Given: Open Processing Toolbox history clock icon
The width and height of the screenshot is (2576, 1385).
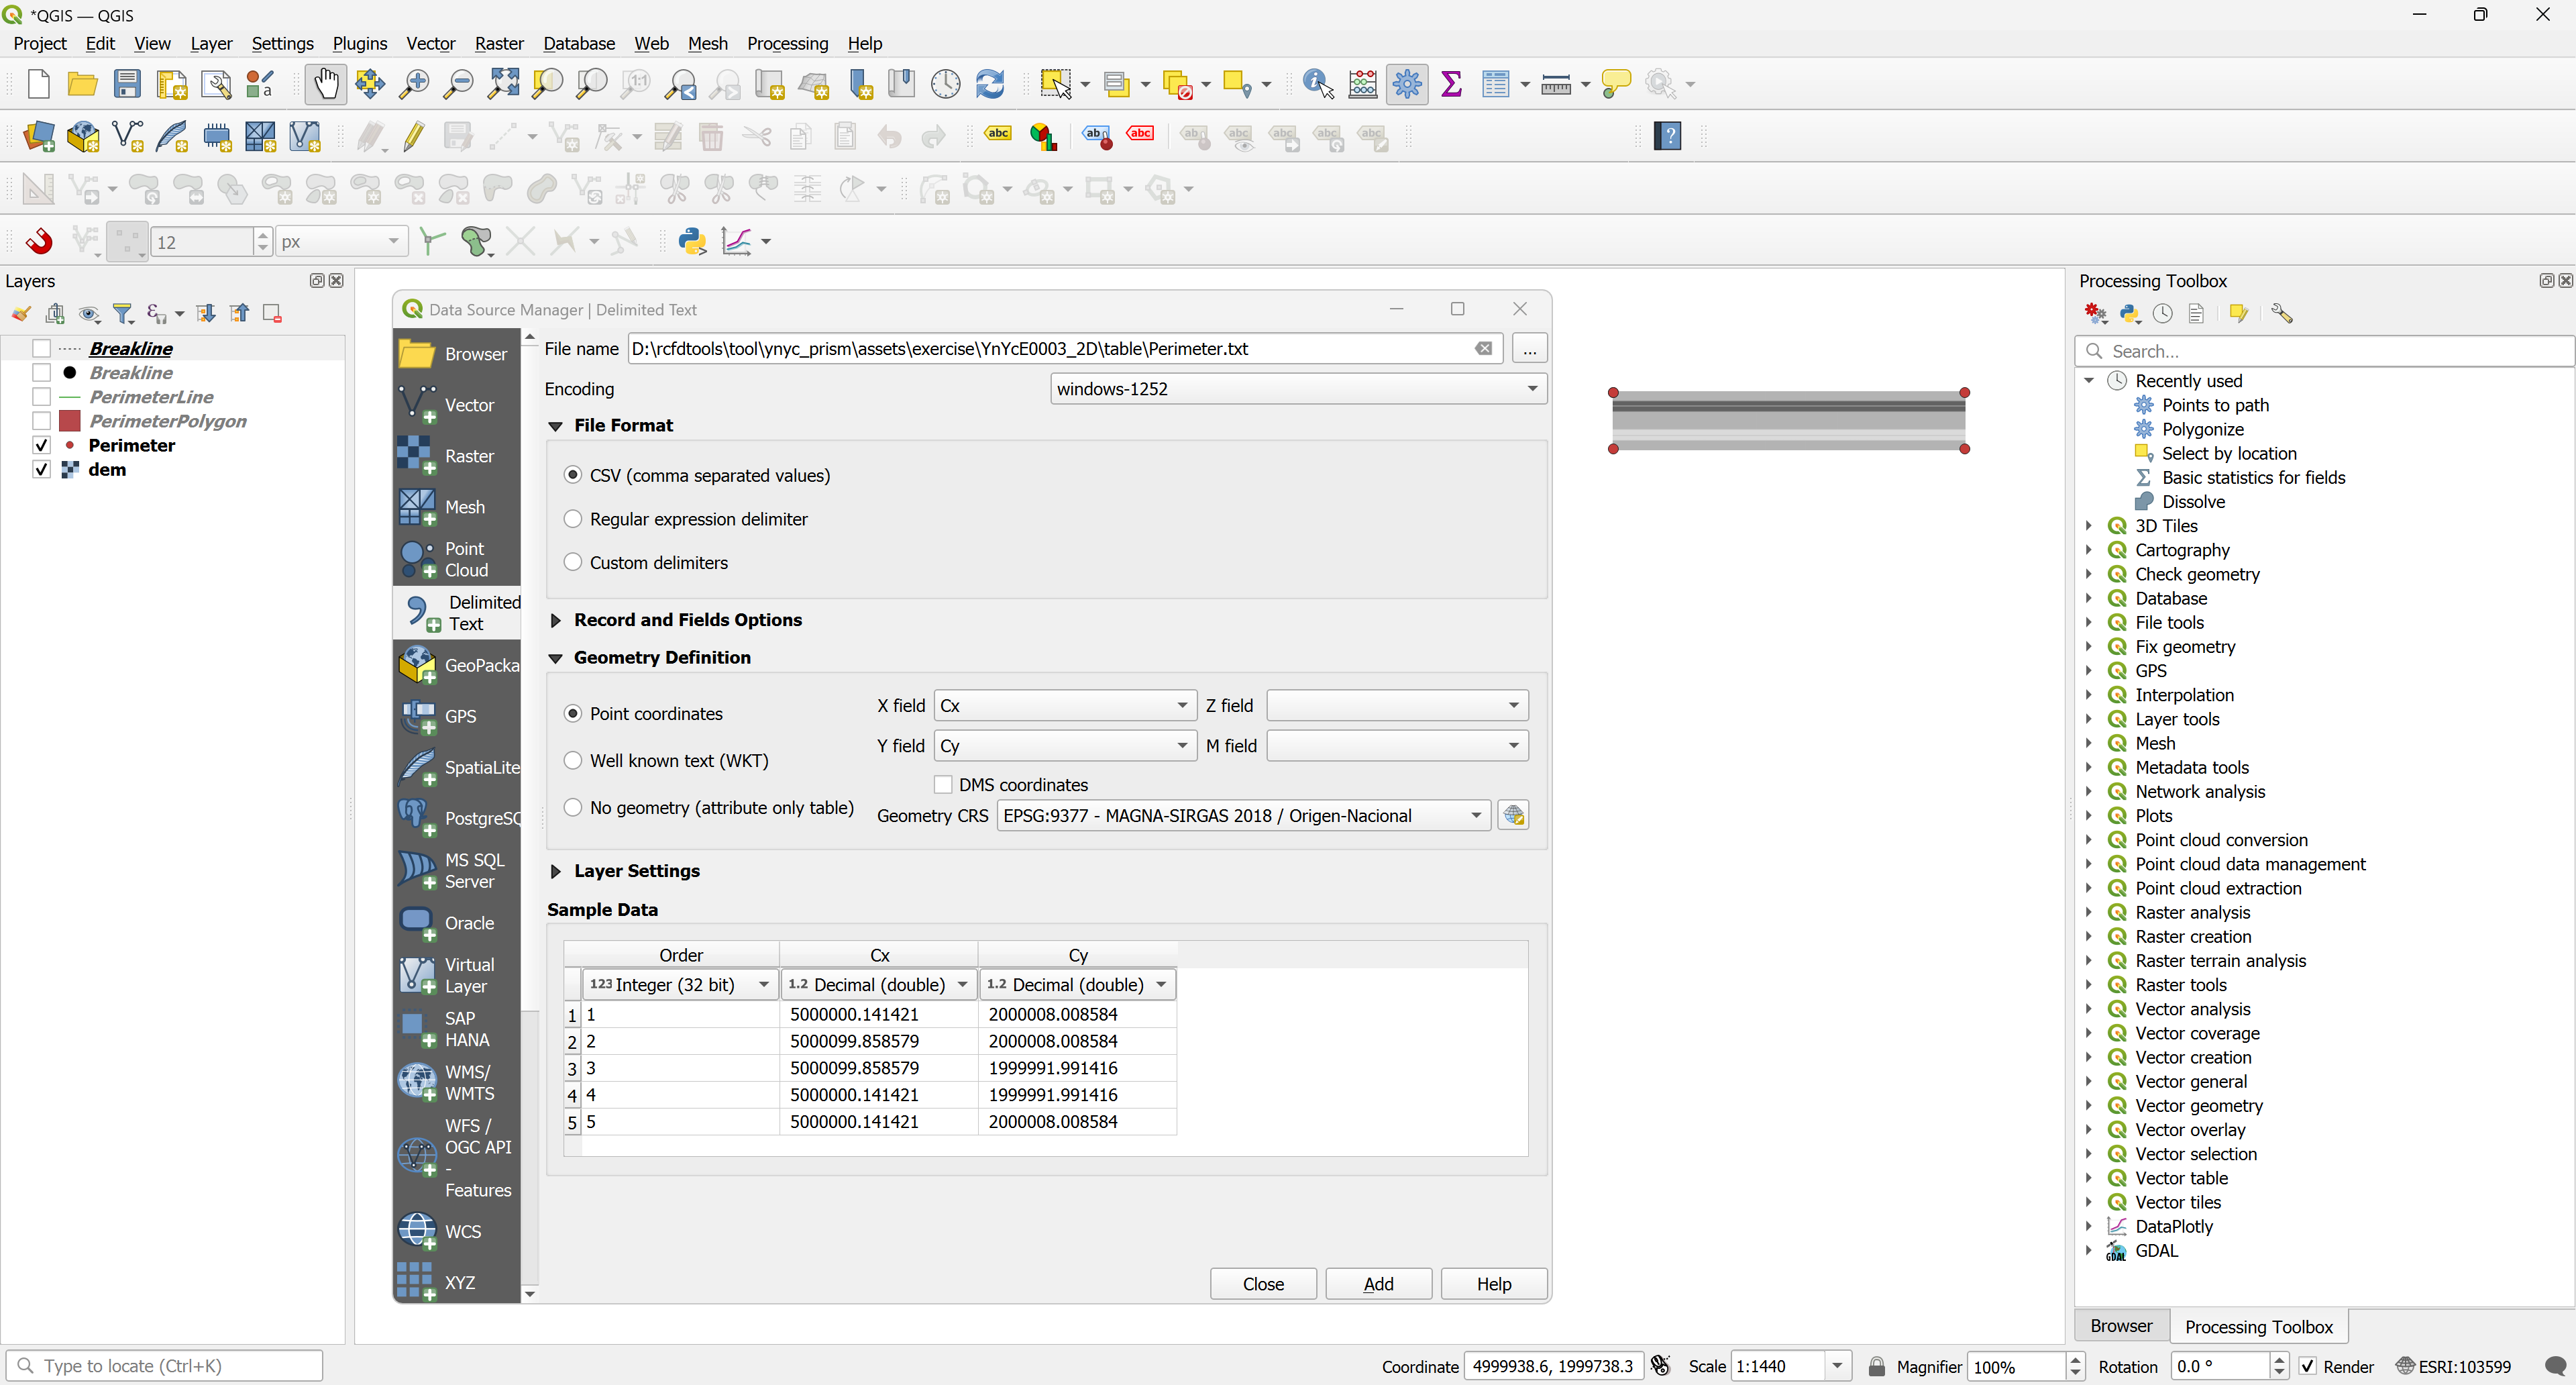Looking at the screenshot, I should coord(2162,314).
